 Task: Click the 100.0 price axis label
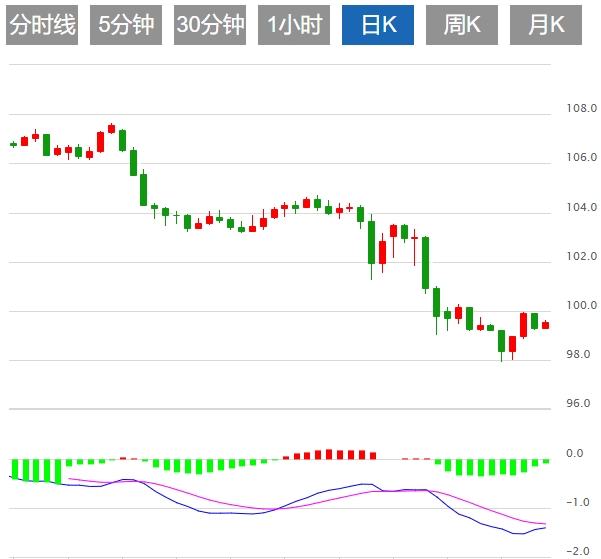tap(582, 305)
